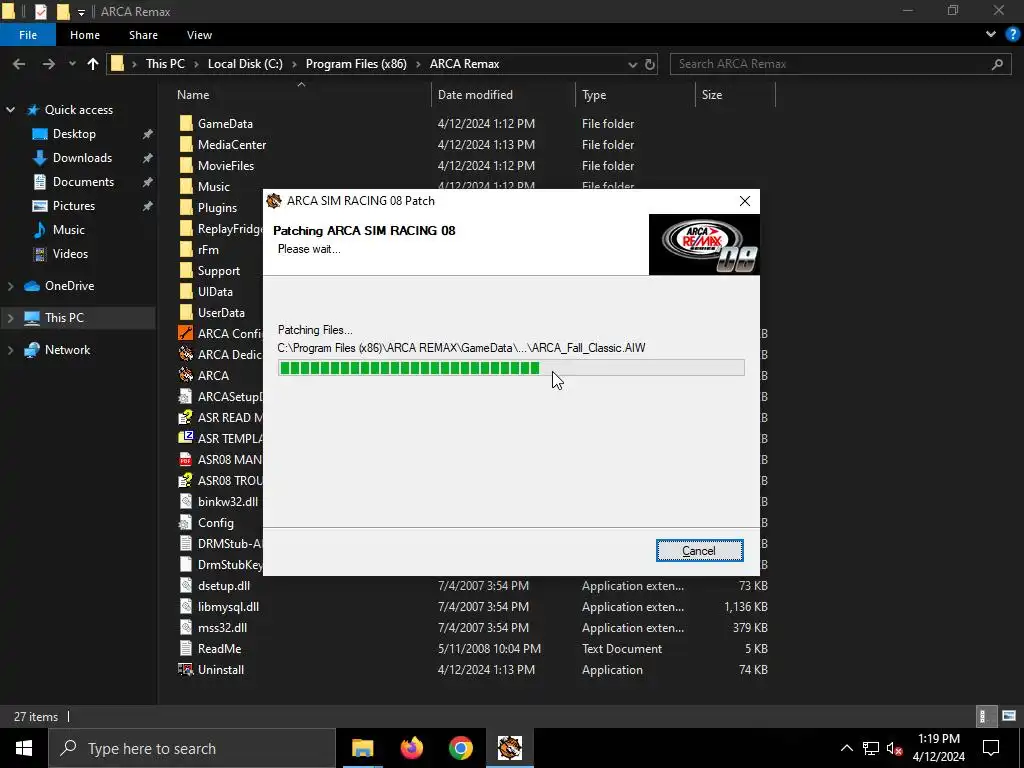Switch to the Home ribbon tab
1024x768 pixels.
pyautogui.click(x=85, y=35)
